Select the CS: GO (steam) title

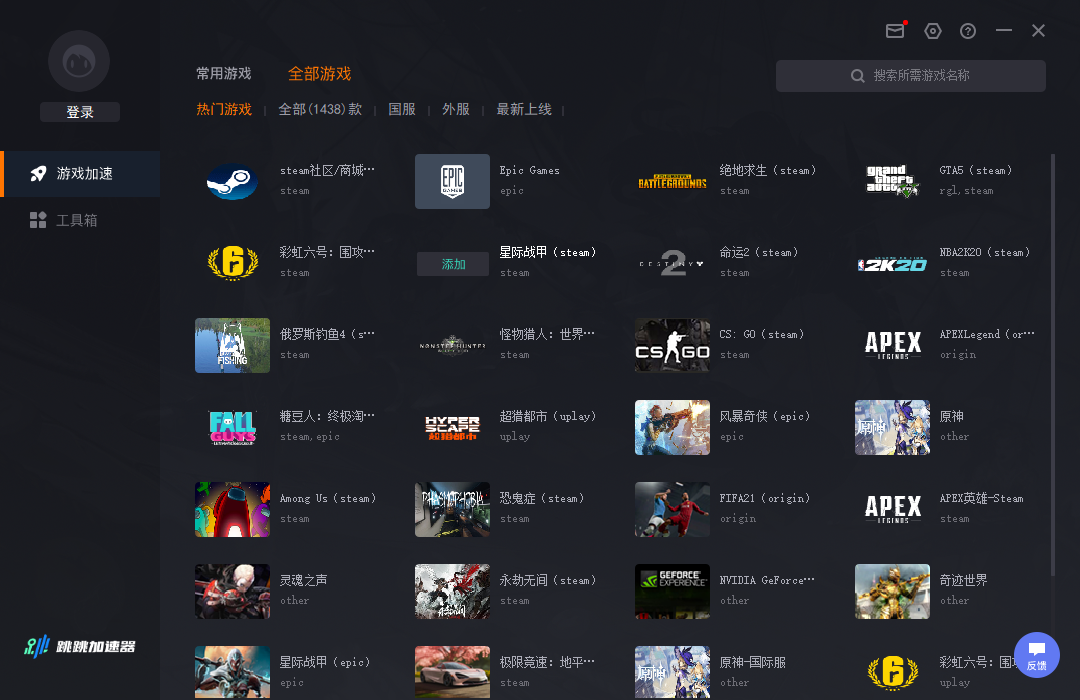(762, 334)
